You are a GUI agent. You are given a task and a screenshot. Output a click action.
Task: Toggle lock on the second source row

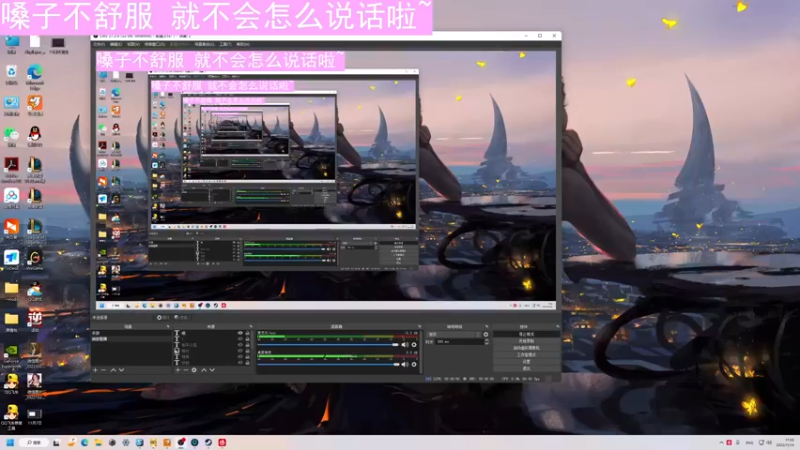[248, 339]
